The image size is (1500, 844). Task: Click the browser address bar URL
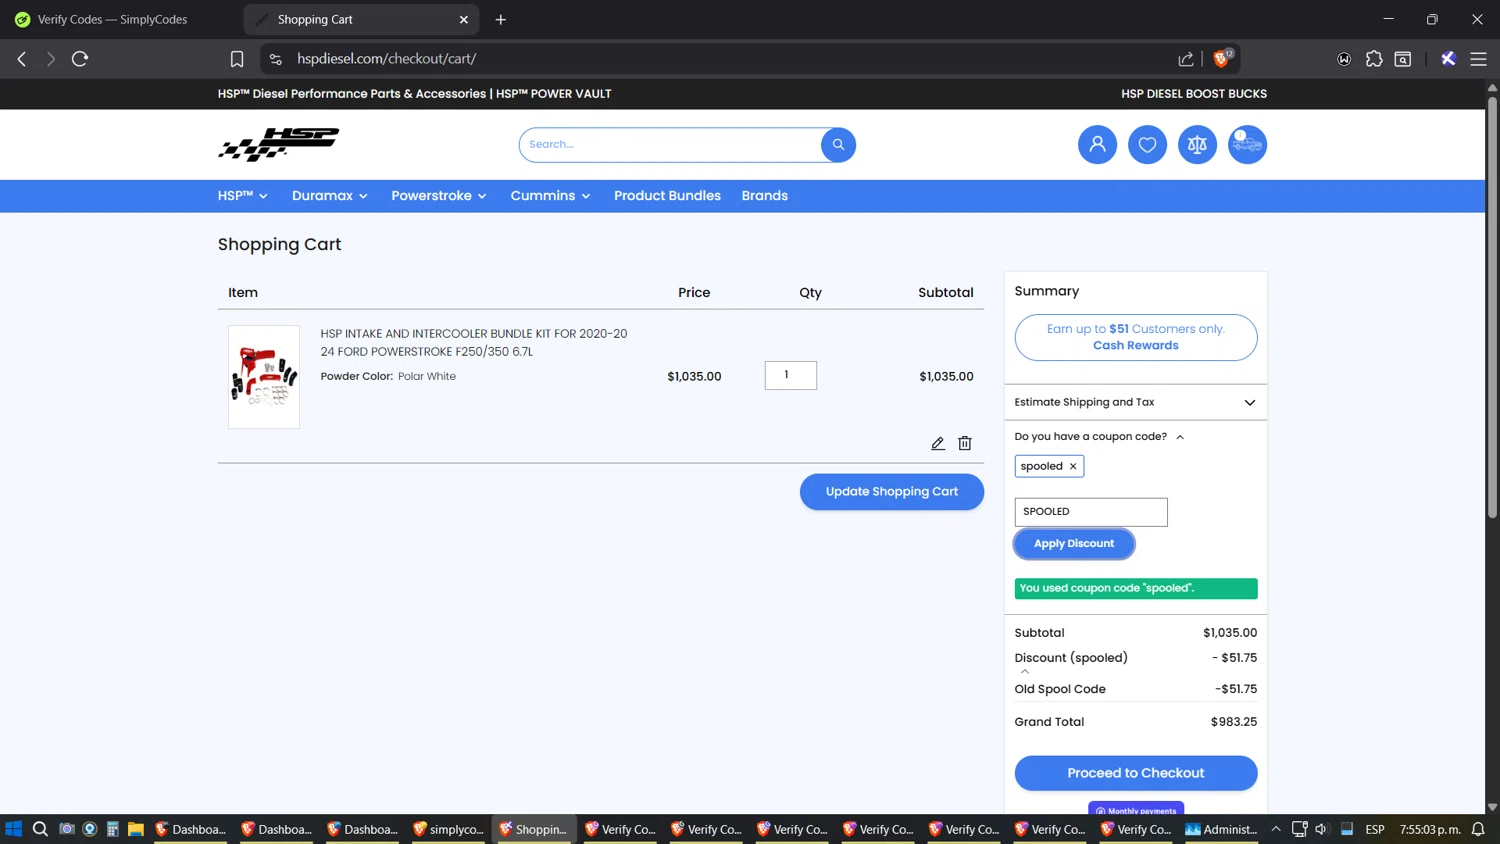point(386,59)
